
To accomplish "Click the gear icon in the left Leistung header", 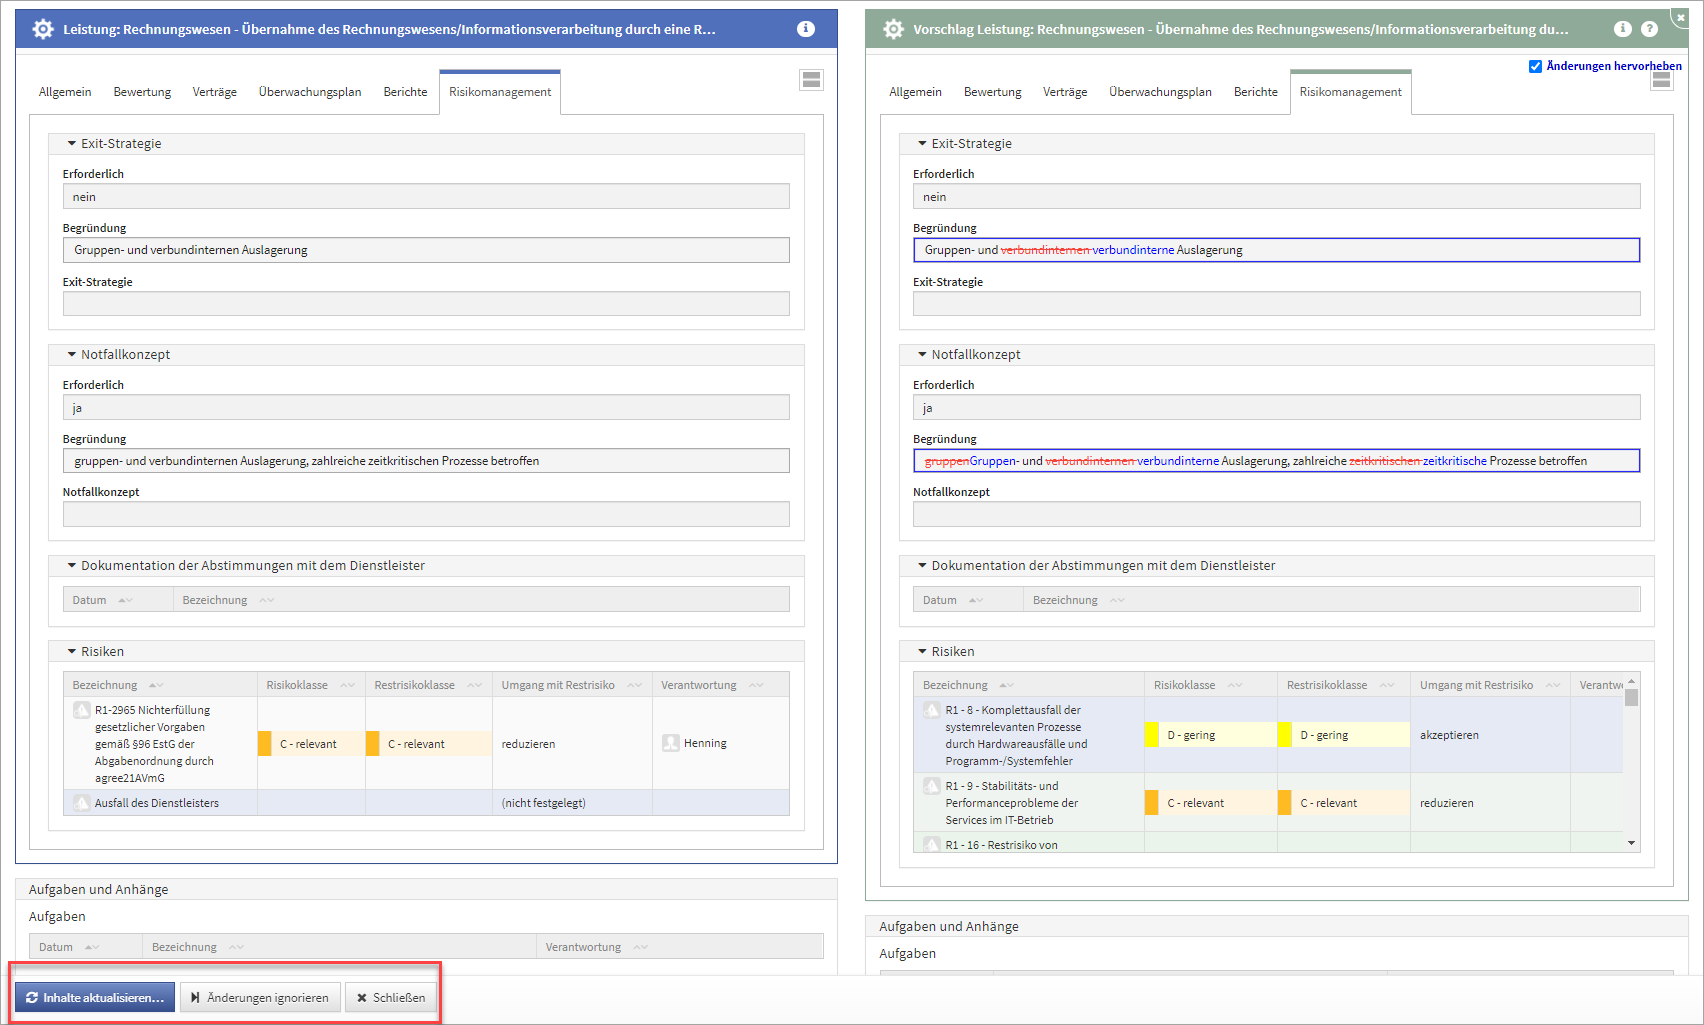I will pos(43,29).
